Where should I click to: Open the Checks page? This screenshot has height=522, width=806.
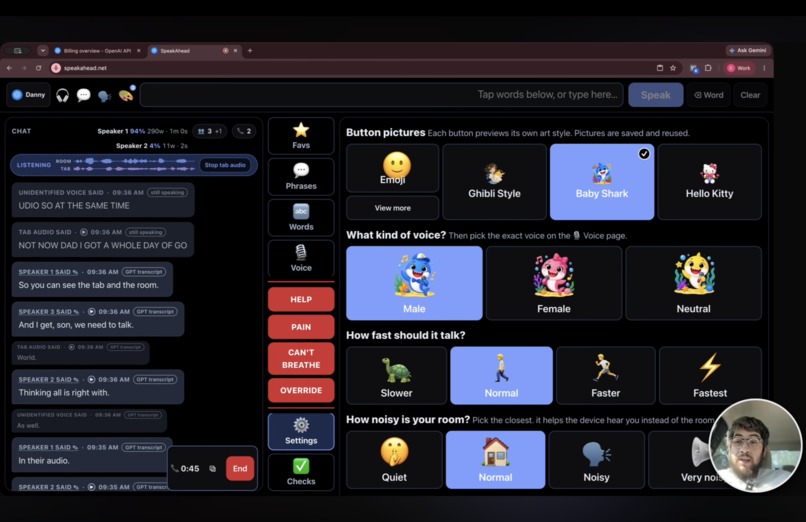(x=301, y=472)
